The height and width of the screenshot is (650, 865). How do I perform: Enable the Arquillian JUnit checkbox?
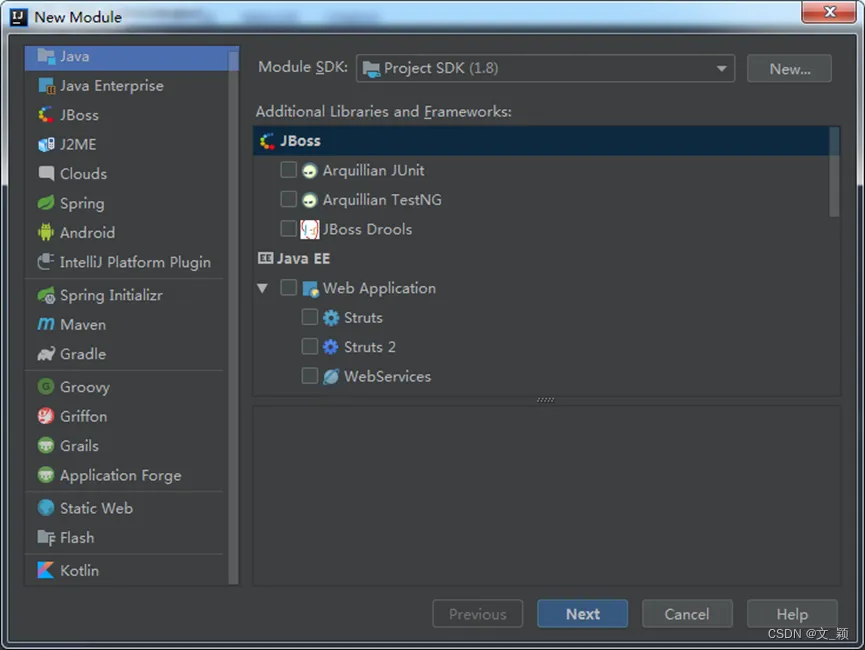pos(289,170)
